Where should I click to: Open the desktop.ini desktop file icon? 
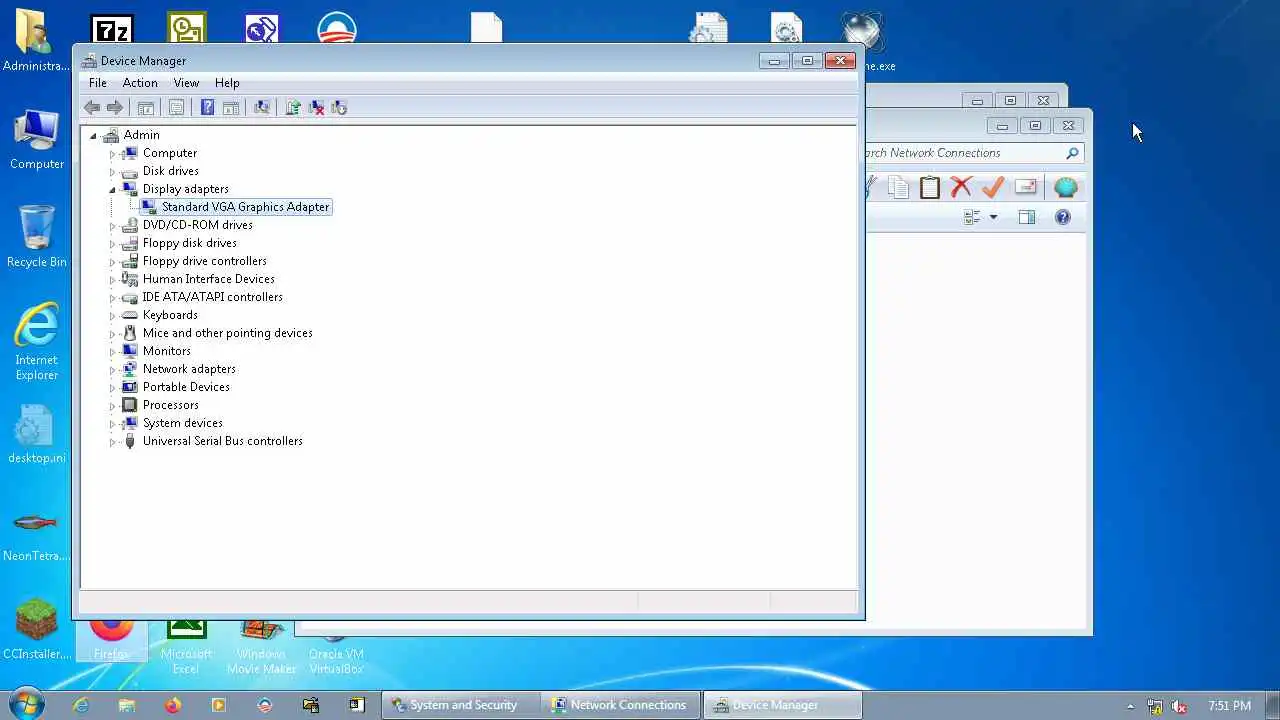(x=37, y=435)
